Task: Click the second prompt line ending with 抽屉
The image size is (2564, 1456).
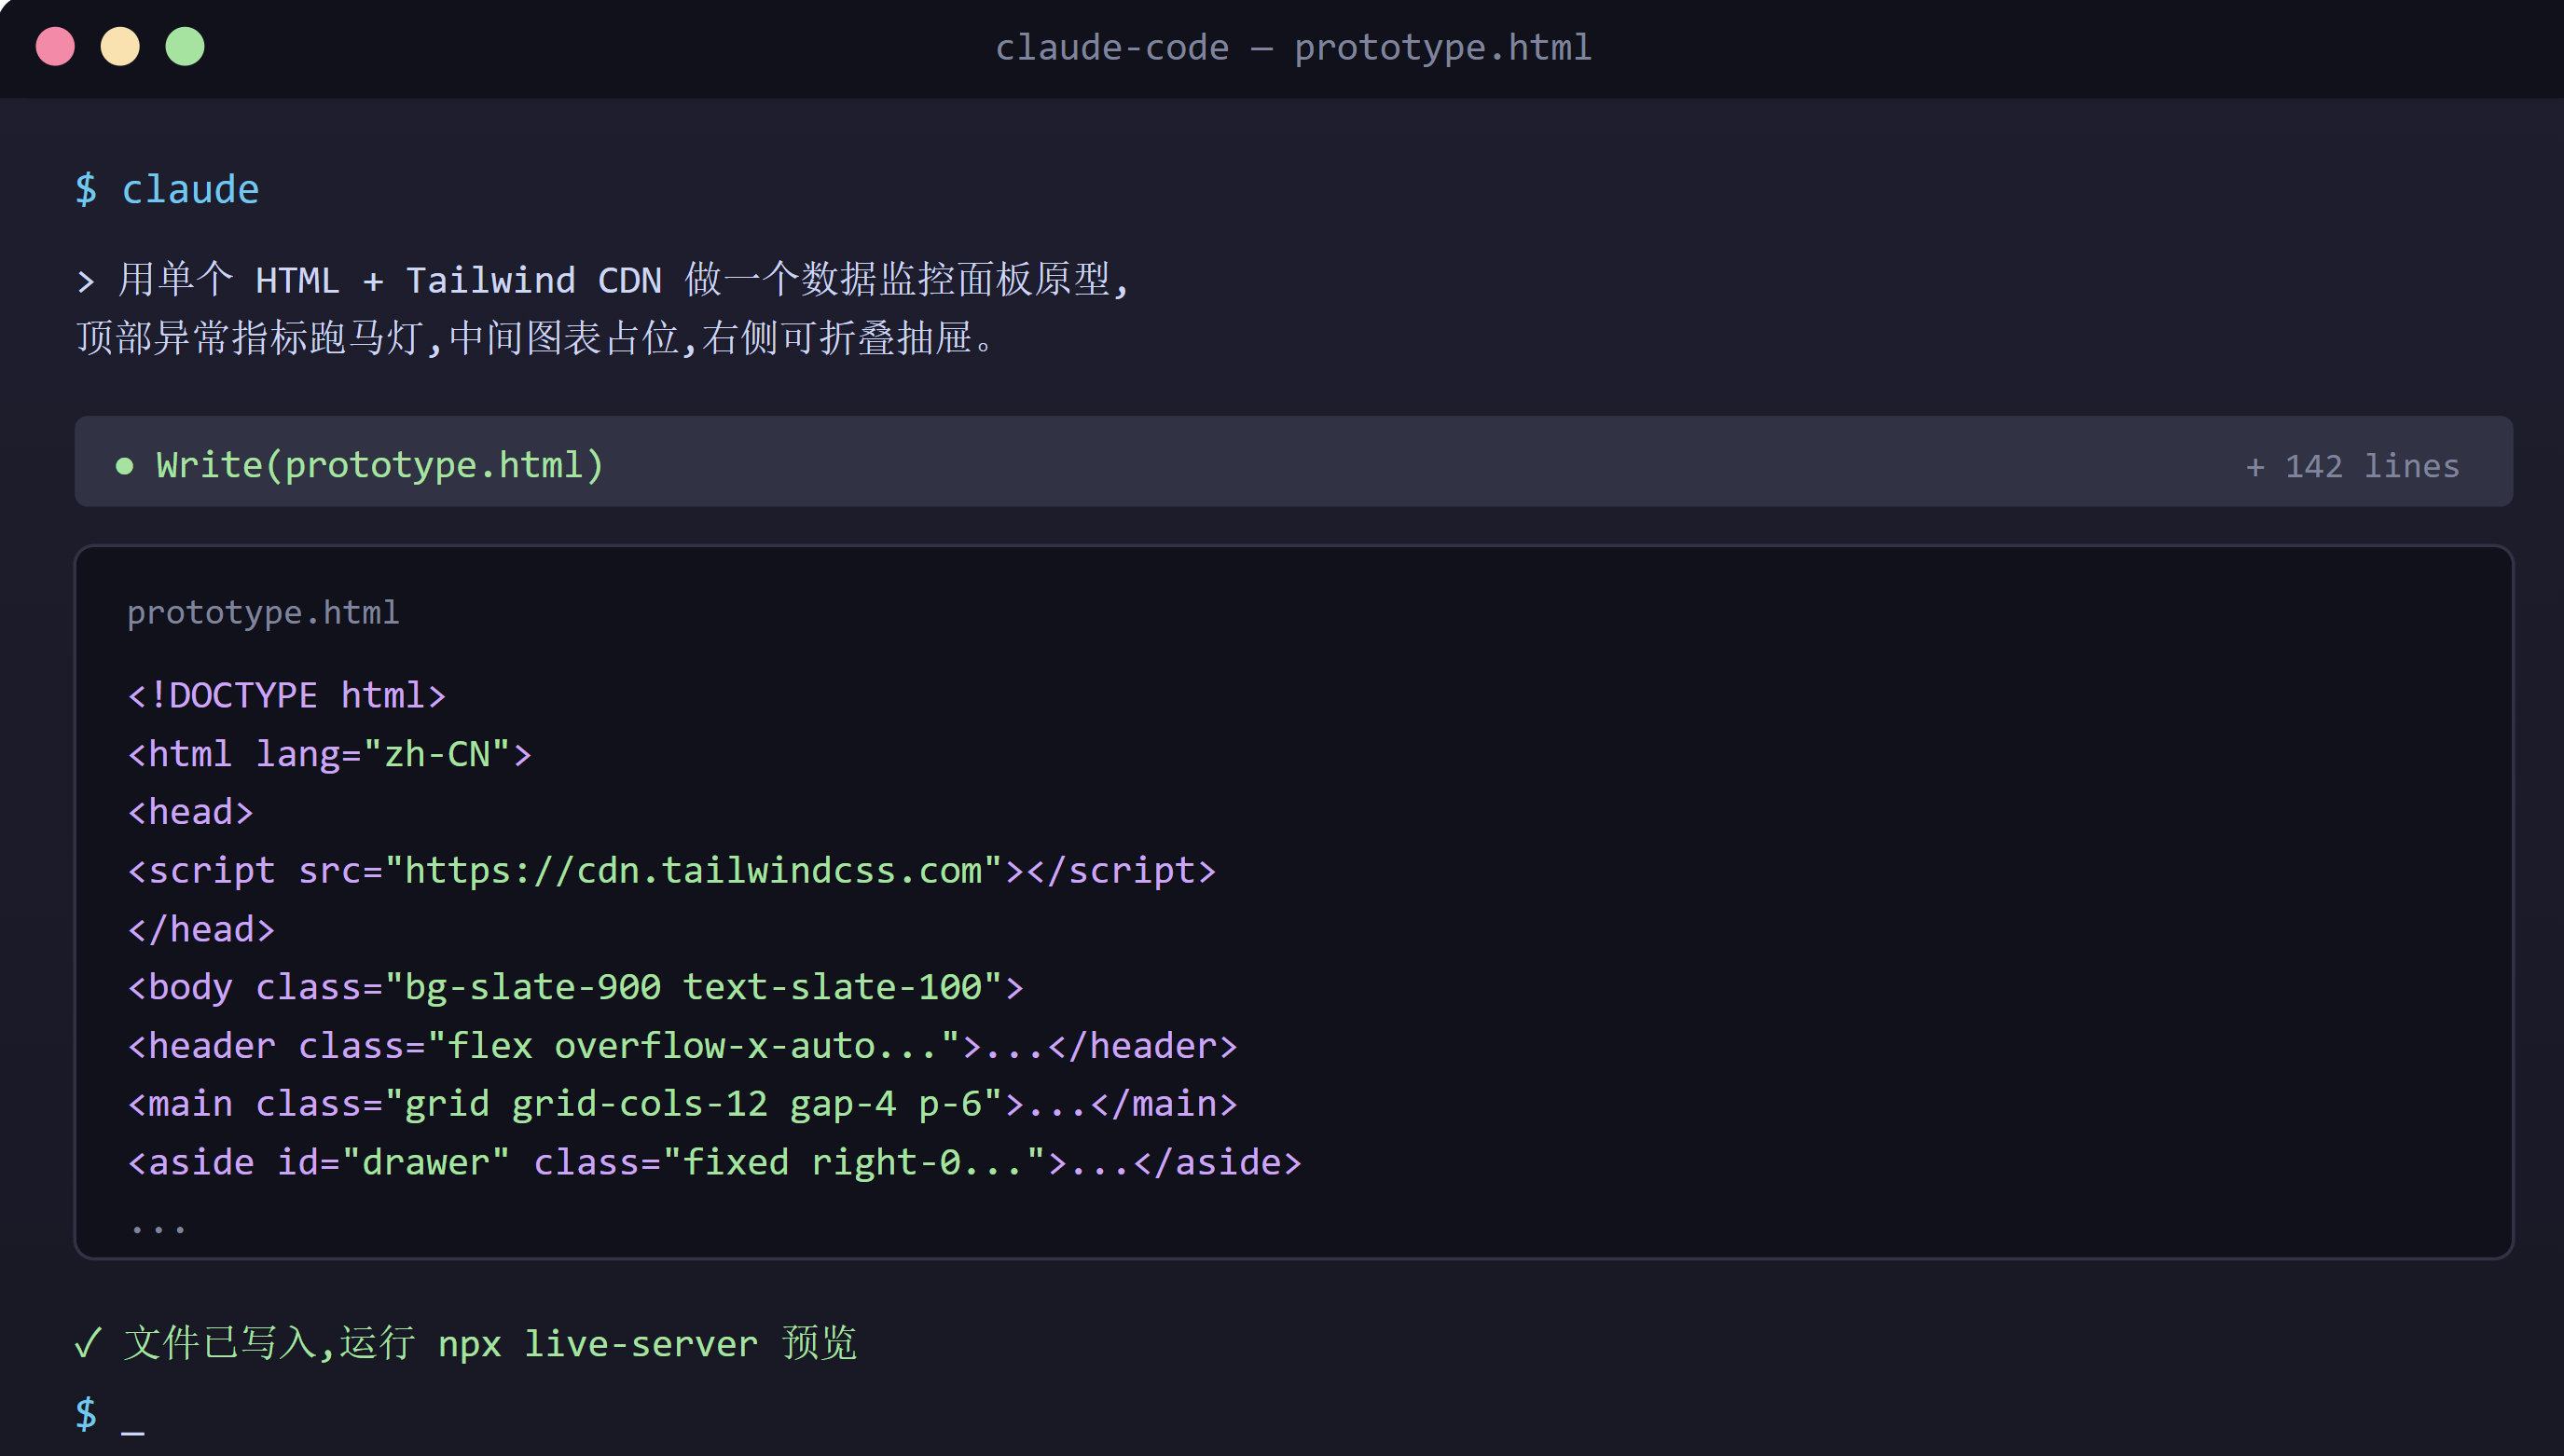Action: pos(536,338)
